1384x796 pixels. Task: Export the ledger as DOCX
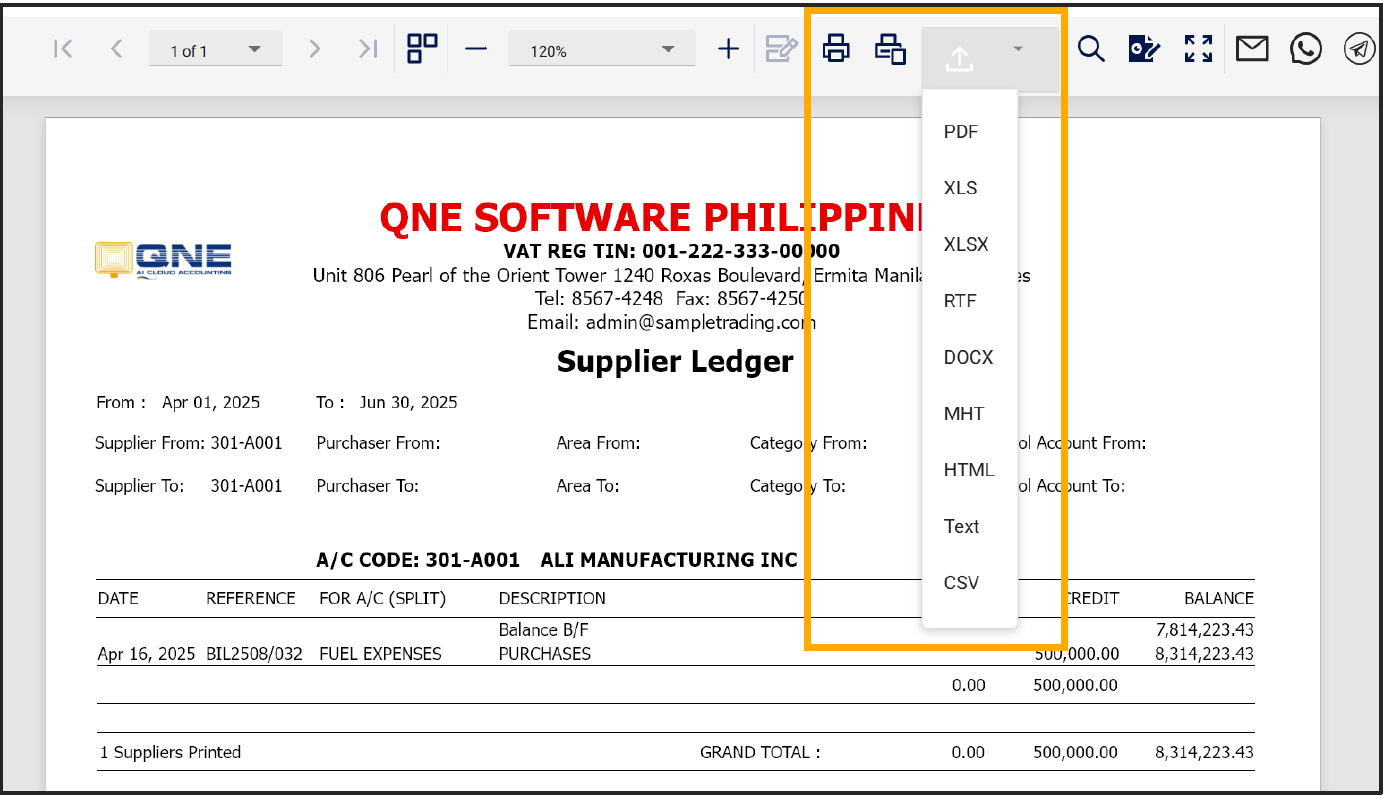coord(969,357)
